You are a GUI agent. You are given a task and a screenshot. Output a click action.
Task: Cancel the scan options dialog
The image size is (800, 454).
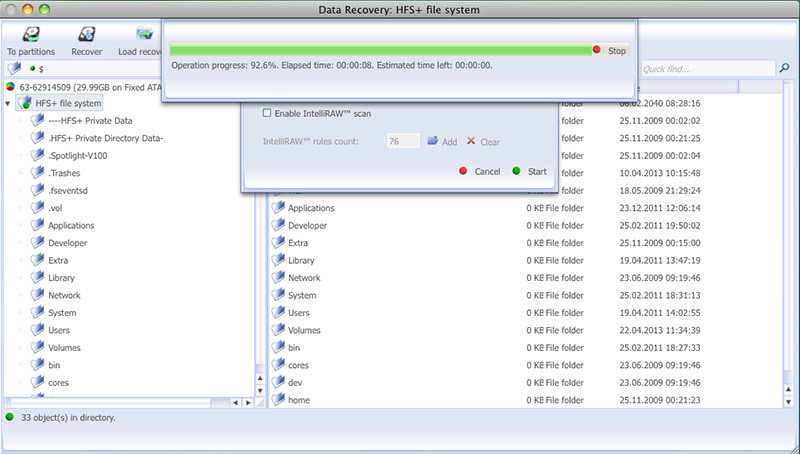pos(479,171)
